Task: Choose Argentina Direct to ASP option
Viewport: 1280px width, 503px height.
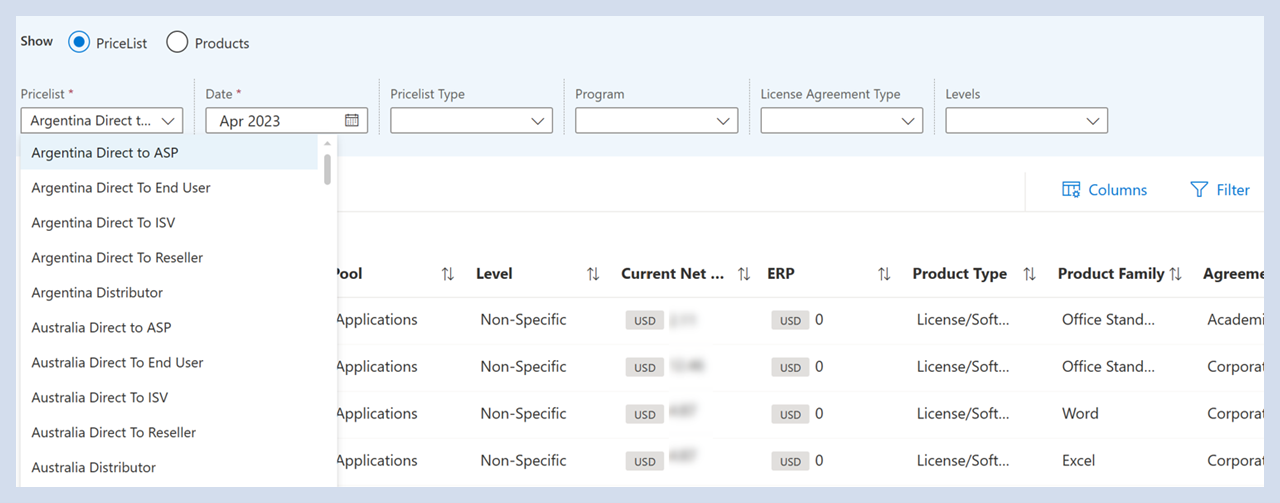Action: 169,153
